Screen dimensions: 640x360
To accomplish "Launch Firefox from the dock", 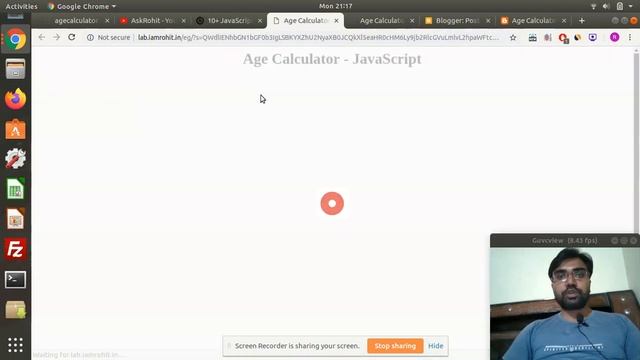I will click(16, 99).
